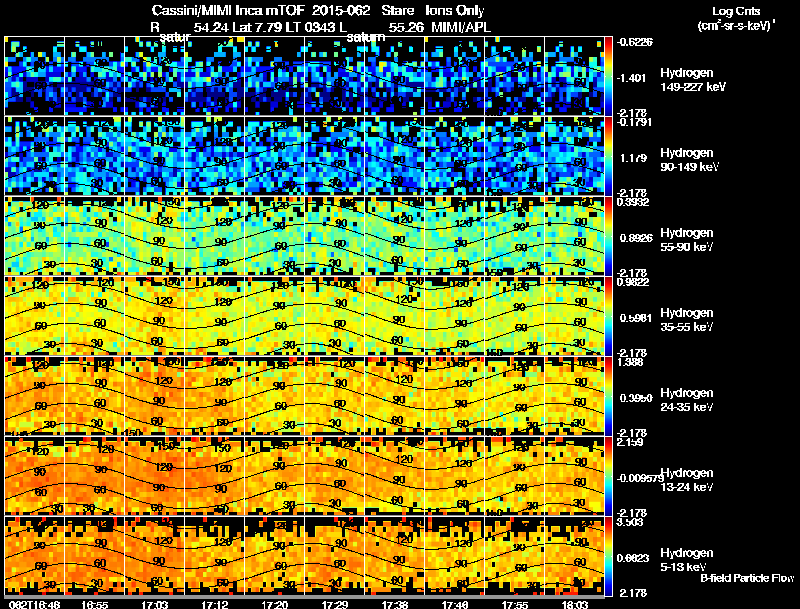Click the colorbar maximum value '-0.6226'
800x609 pixels.
635,42
